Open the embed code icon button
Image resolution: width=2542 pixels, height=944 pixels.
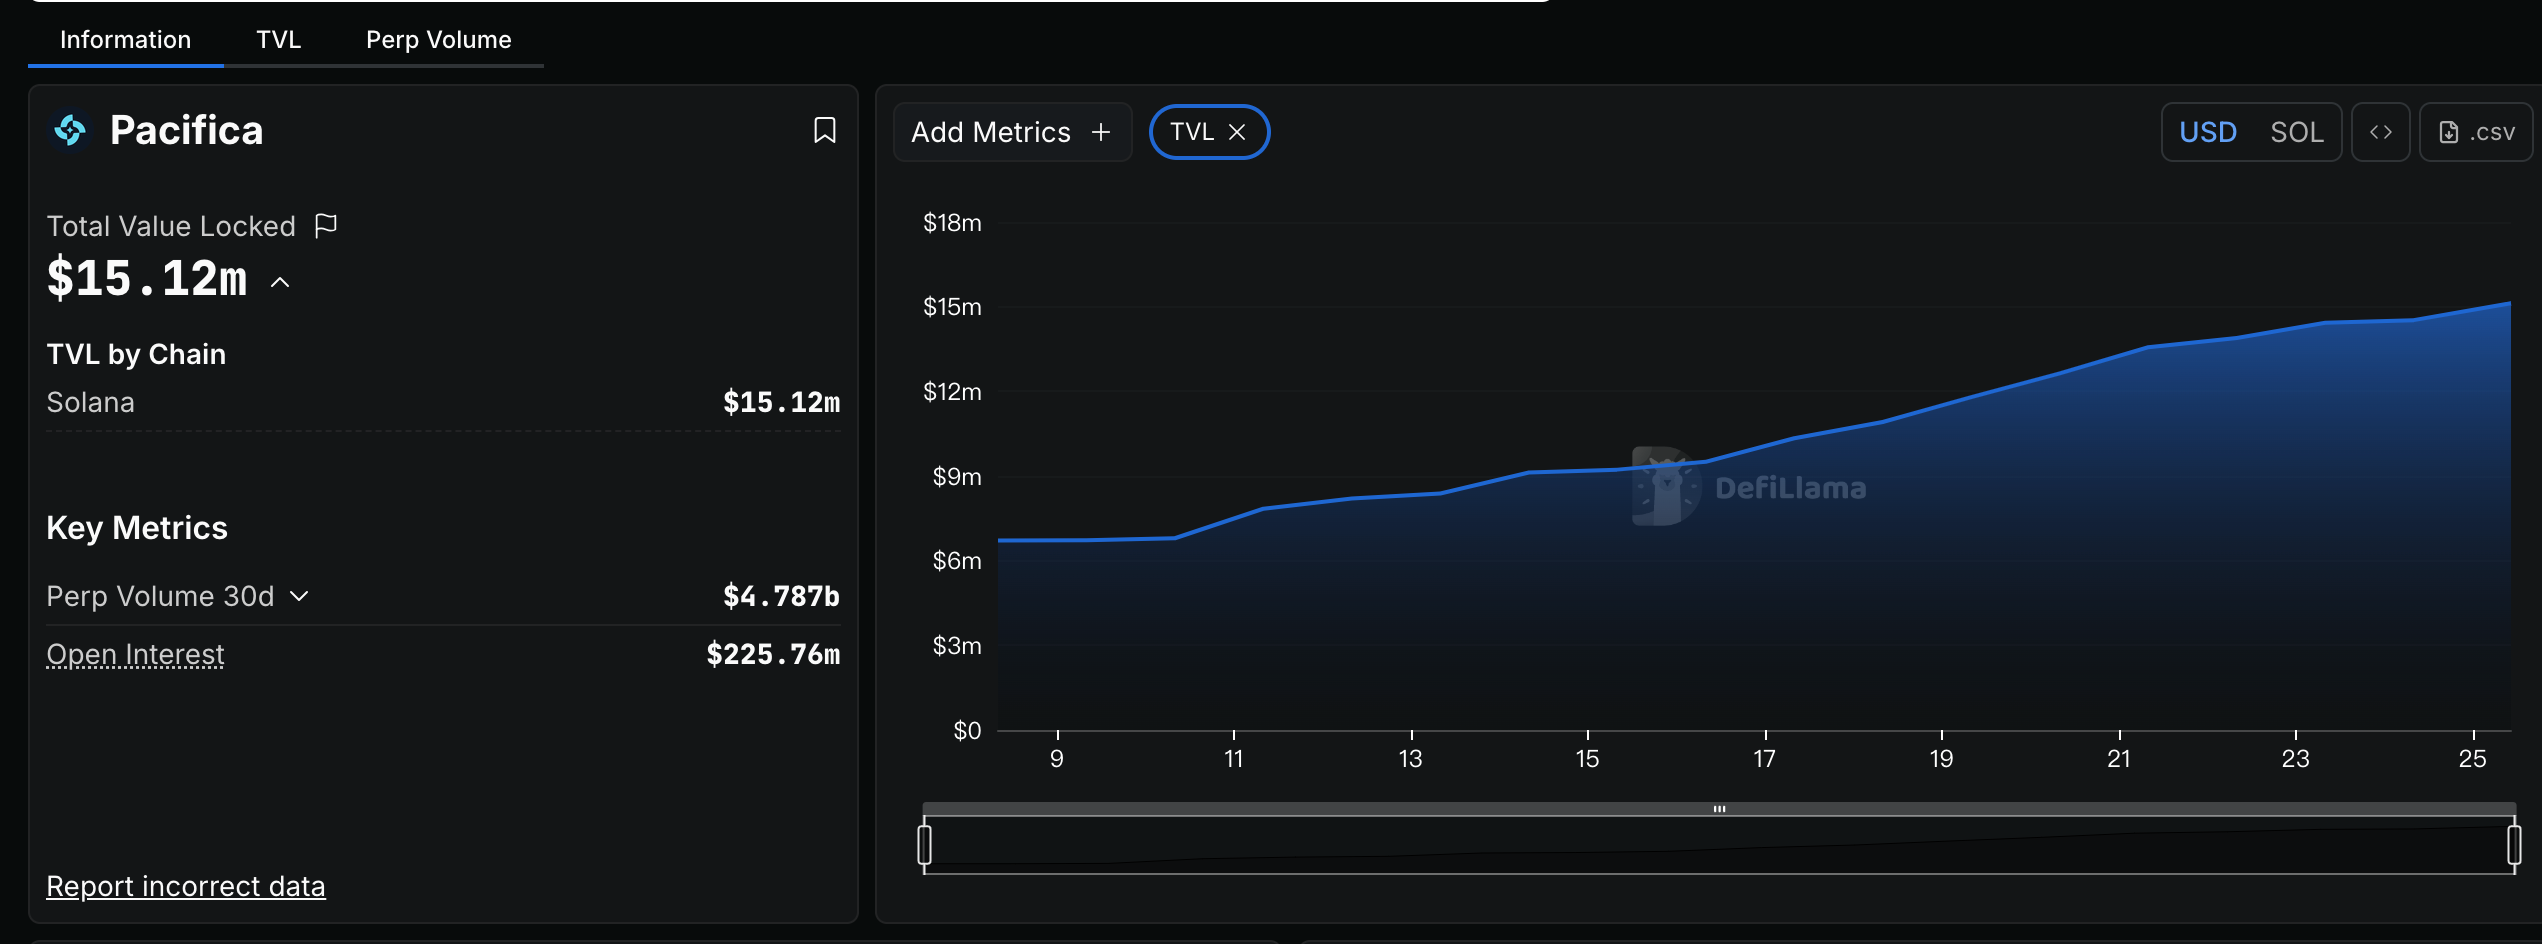tap(2380, 132)
